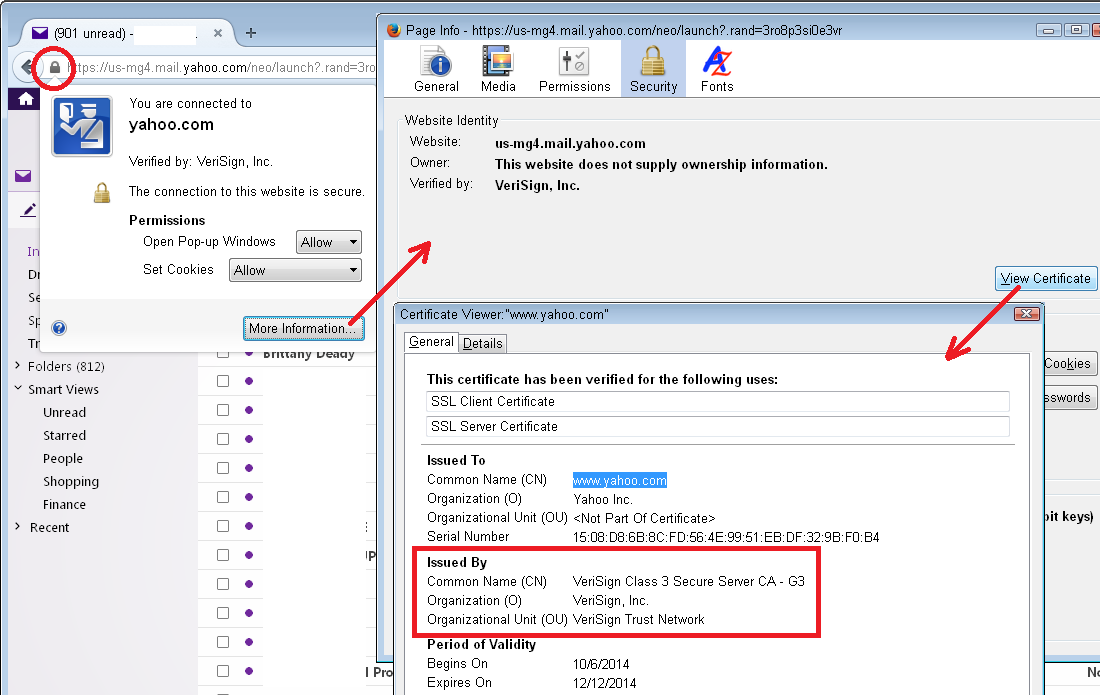Screen dimensions: 1100x695
Task: Click the Yahoo Inc. organization value
Action: pyautogui.click(x=603, y=499)
